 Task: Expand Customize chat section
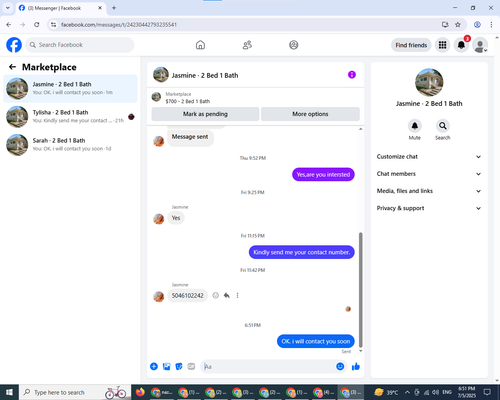429,157
